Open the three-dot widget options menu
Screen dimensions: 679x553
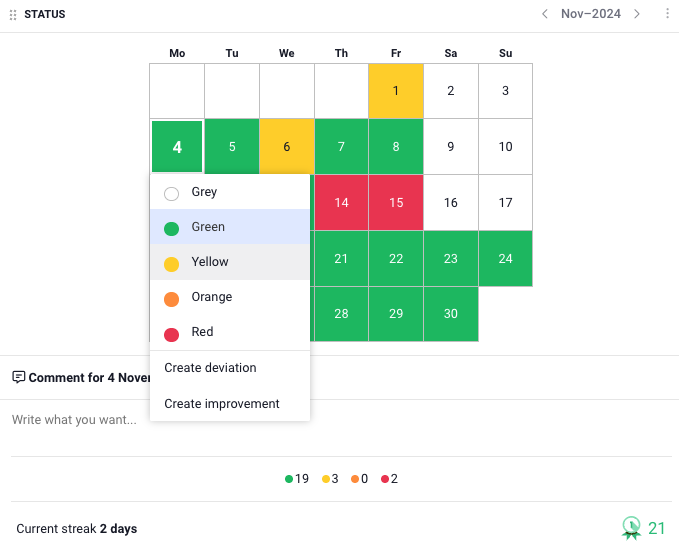[667, 14]
